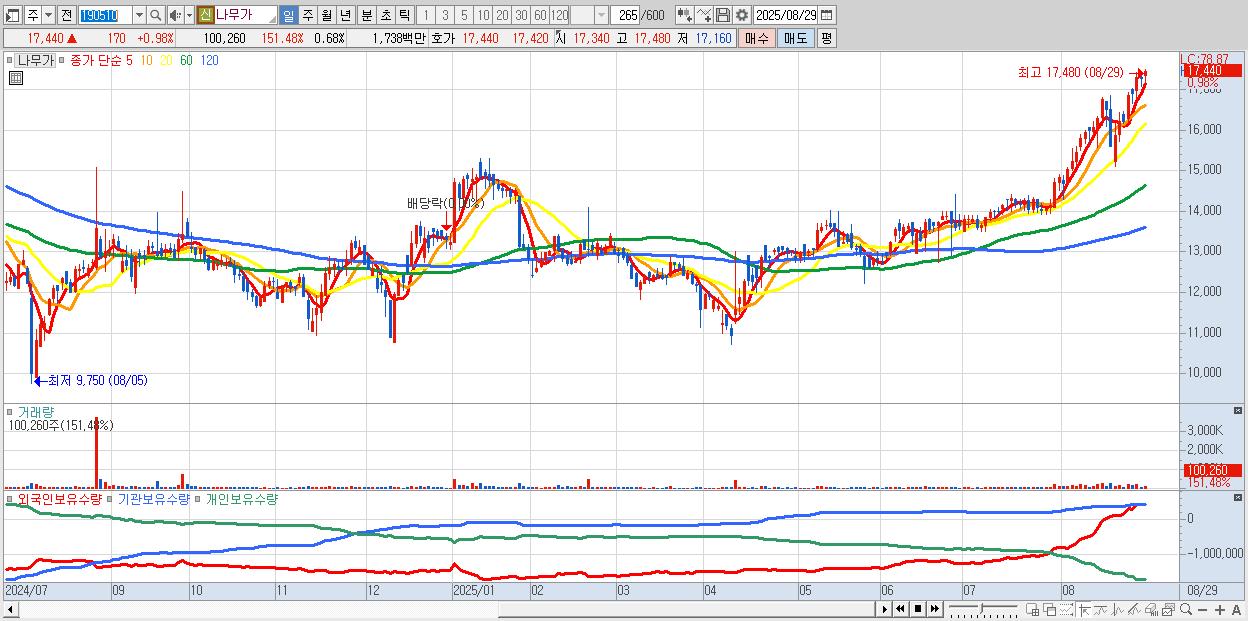Select the 틱 tick tab
Screen dimensions: 1248x621
(404, 15)
